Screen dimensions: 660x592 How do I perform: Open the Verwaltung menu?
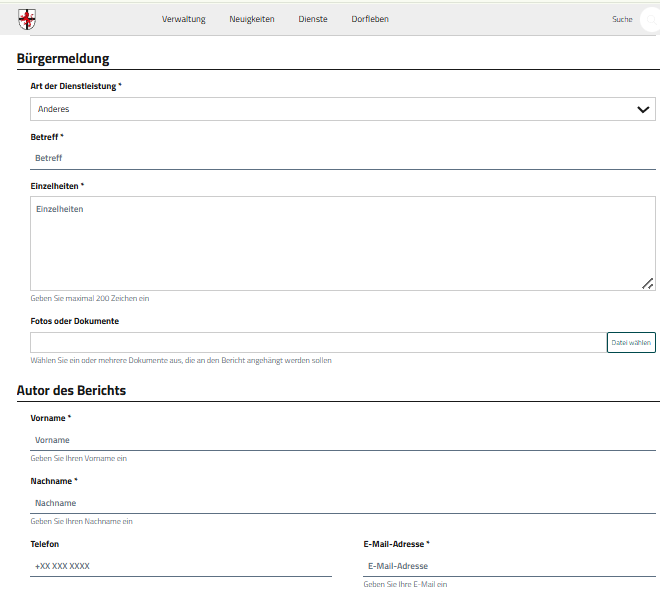(183, 19)
